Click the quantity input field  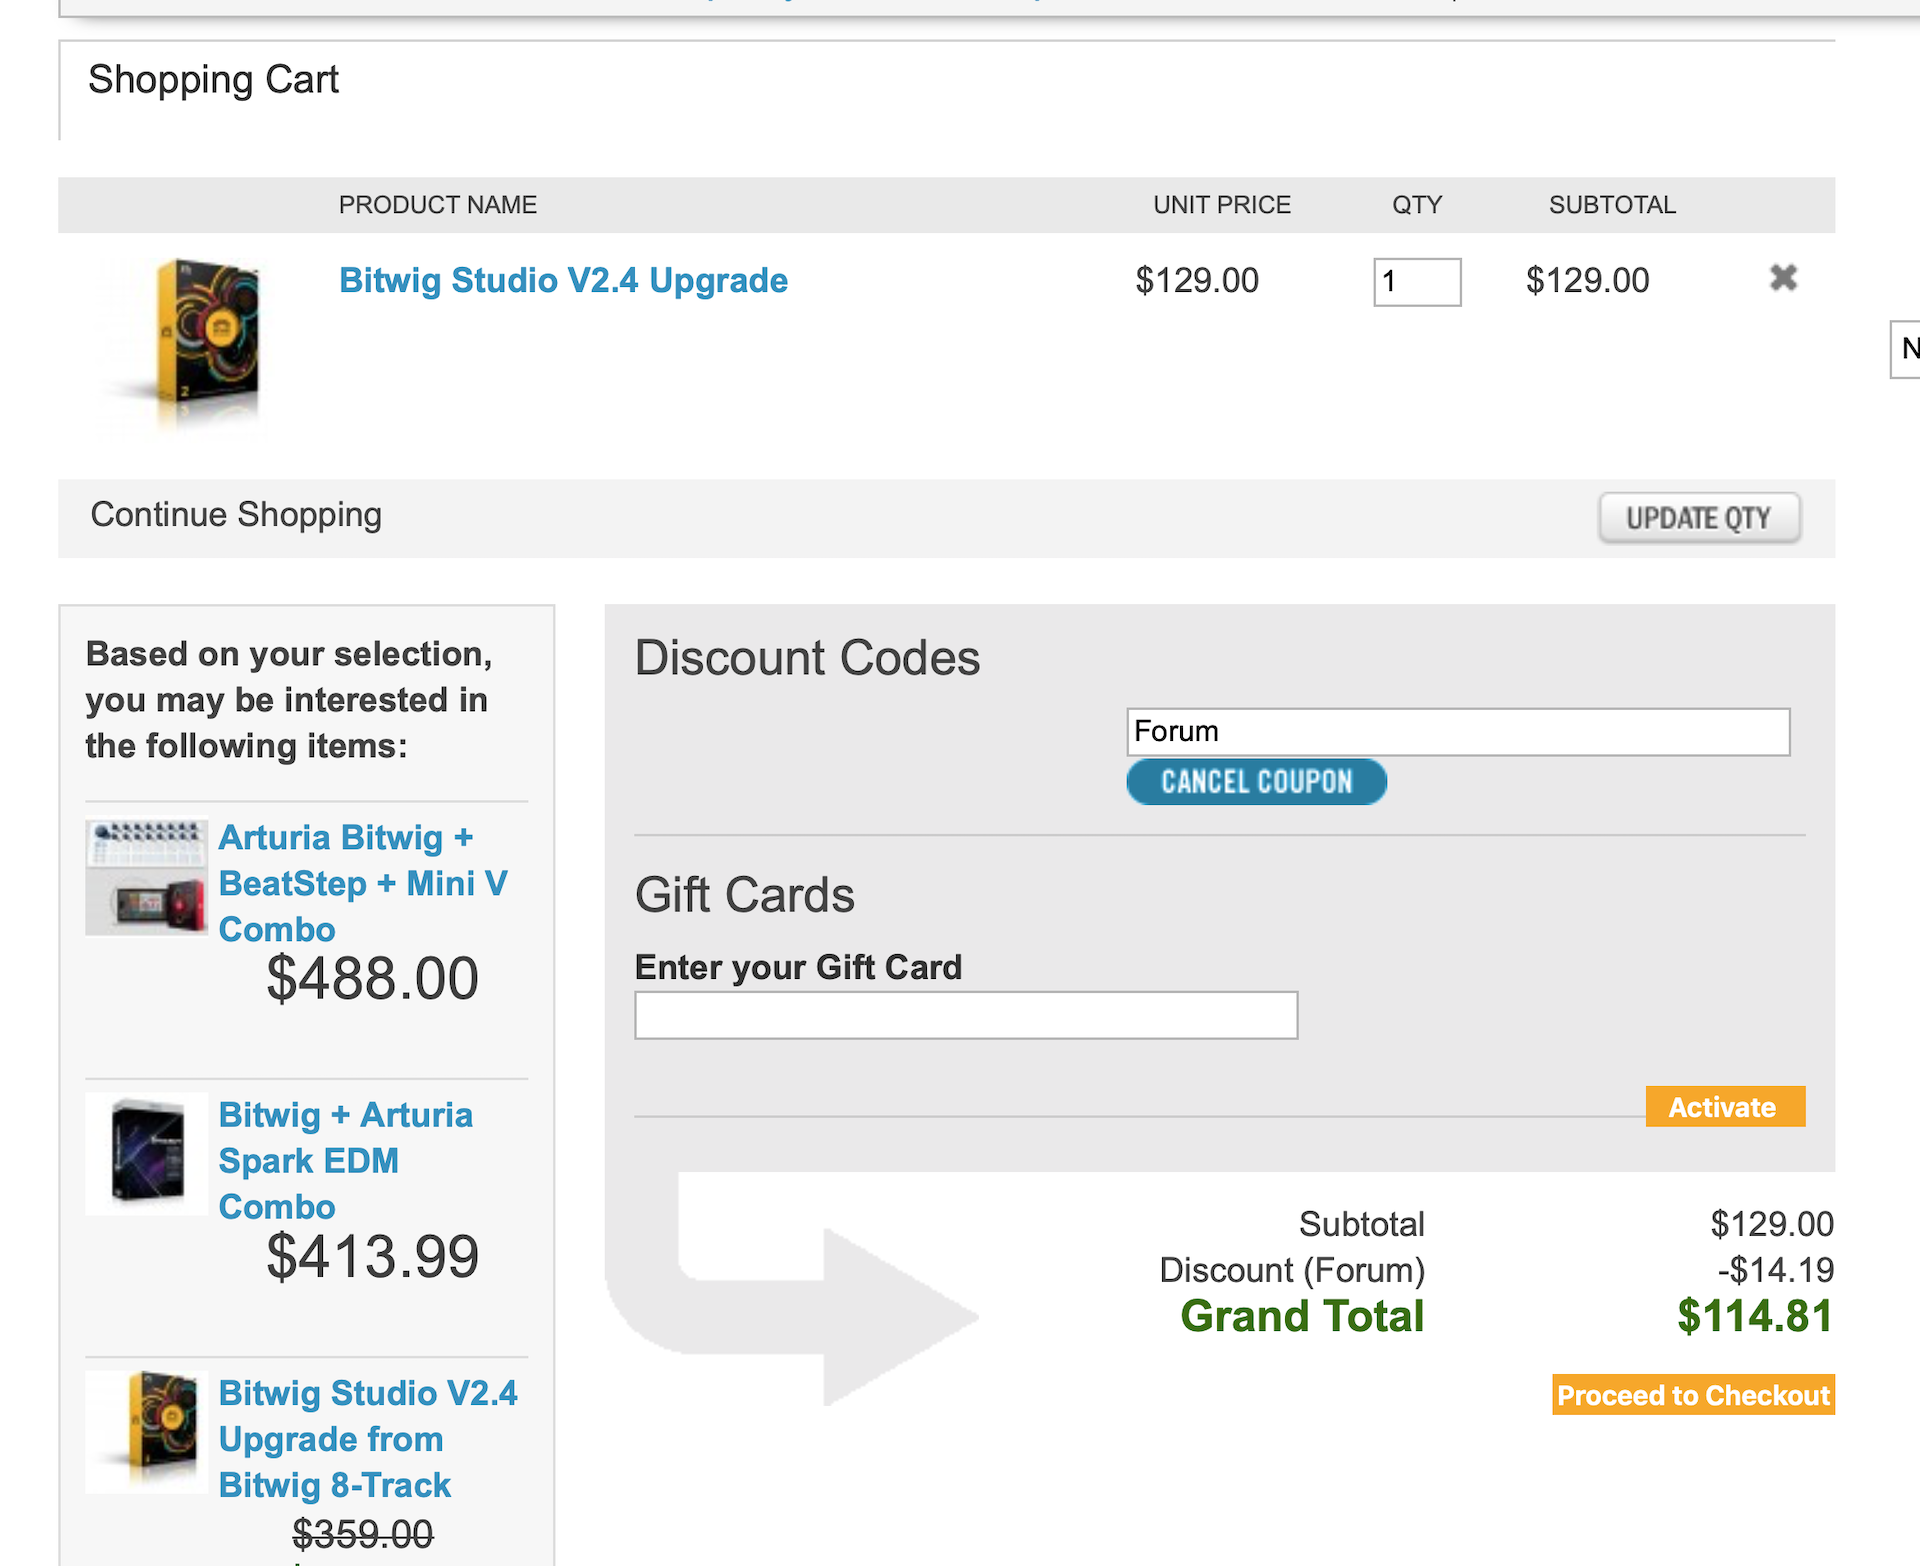[1416, 282]
